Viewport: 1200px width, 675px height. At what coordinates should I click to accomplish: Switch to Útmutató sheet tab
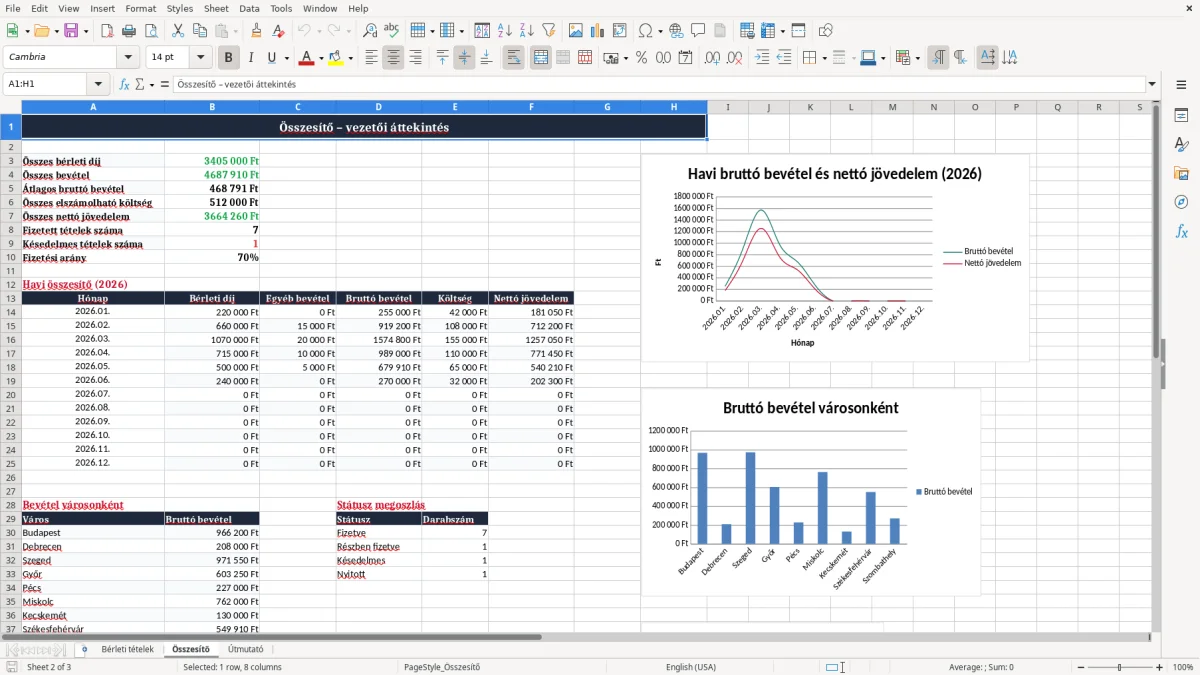coord(246,649)
